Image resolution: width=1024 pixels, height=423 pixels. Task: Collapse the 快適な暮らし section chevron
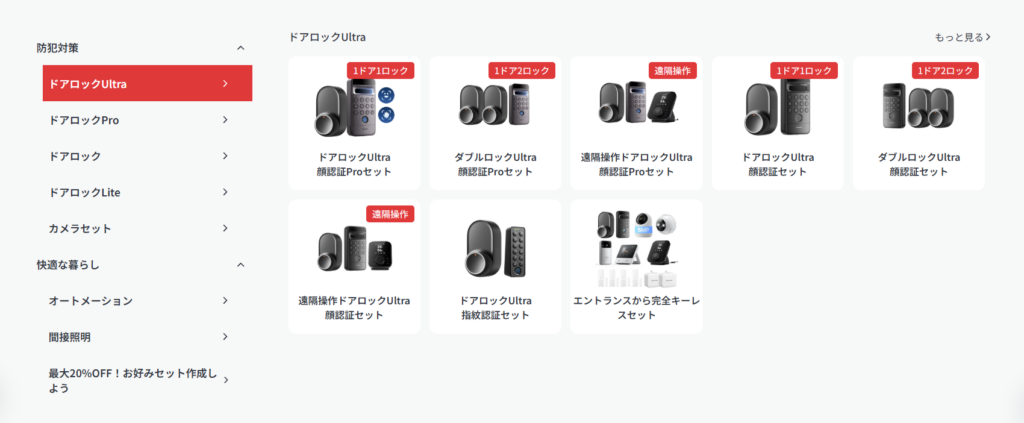click(240, 264)
